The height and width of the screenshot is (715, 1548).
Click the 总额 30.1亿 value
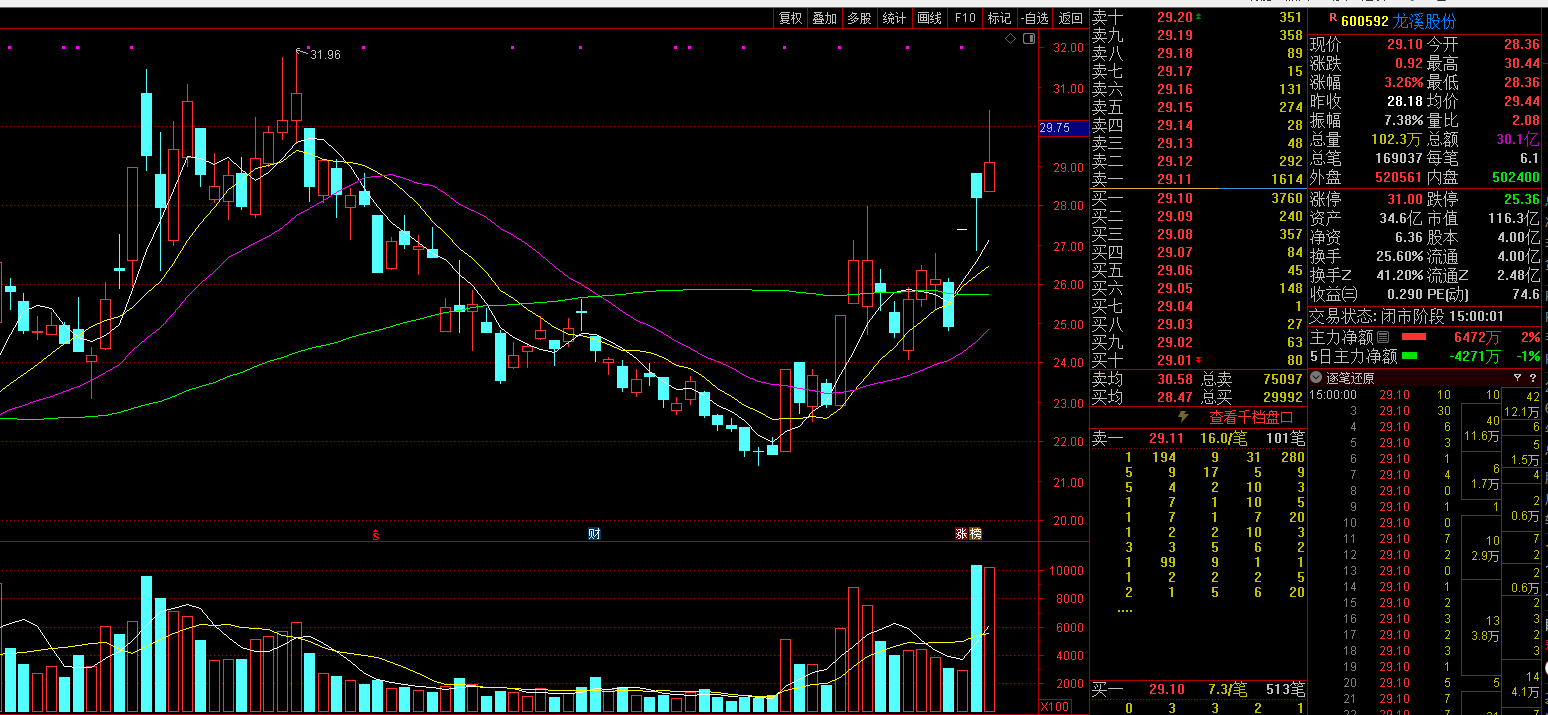1519,139
